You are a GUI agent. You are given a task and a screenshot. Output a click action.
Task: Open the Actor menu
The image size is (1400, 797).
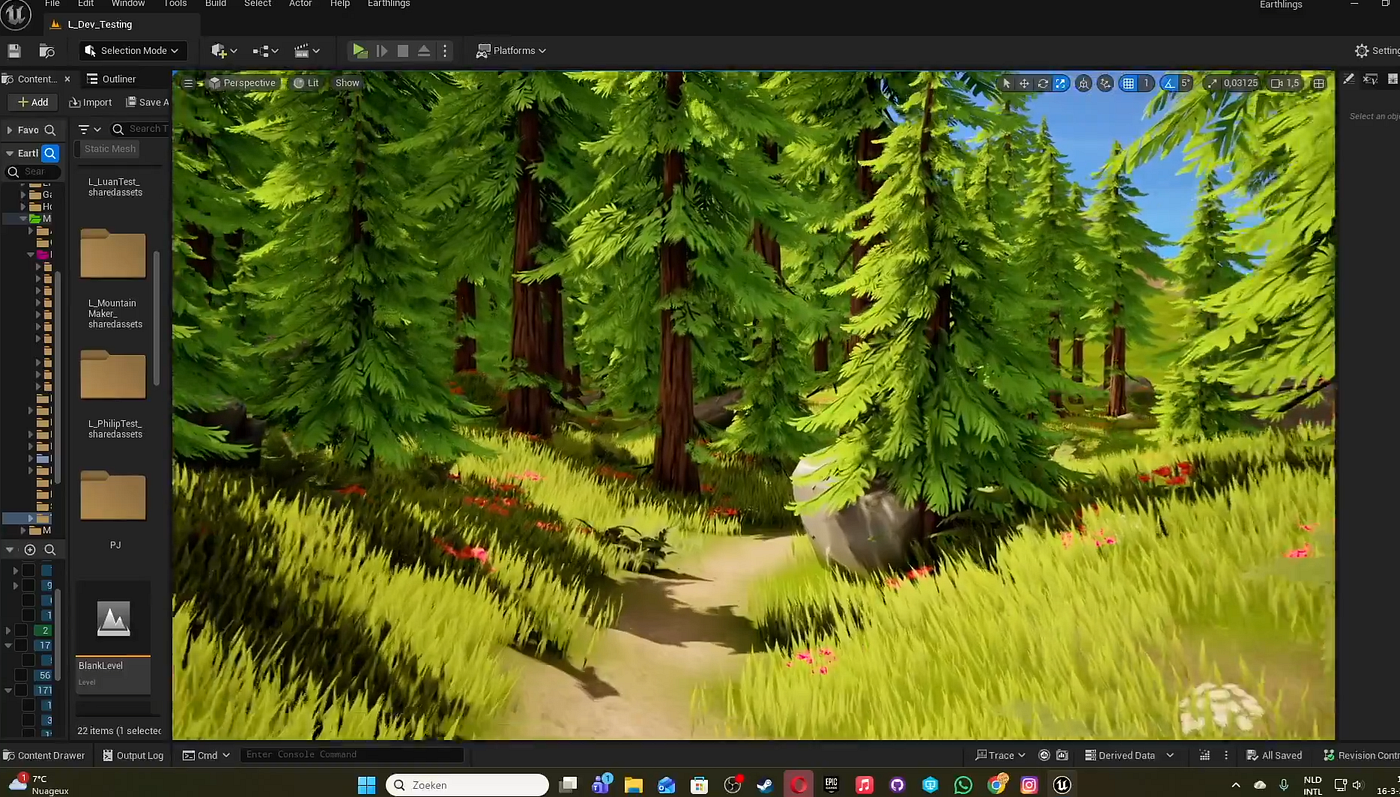pos(300,4)
